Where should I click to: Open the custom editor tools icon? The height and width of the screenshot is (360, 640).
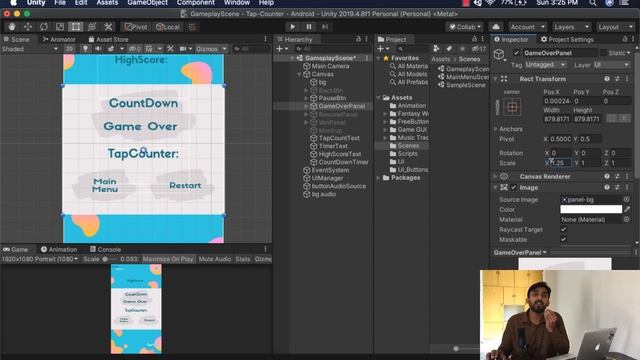[108, 27]
